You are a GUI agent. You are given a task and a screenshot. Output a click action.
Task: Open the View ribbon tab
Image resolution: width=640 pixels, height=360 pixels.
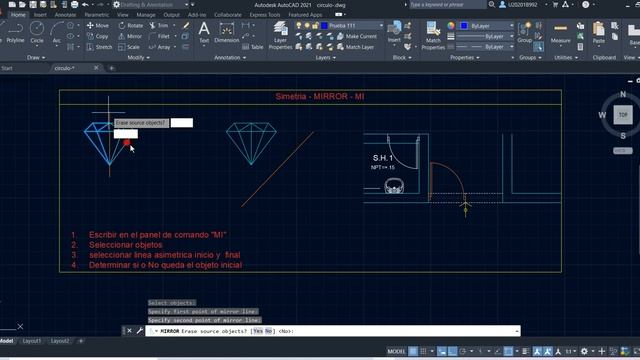pyautogui.click(x=122, y=15)
